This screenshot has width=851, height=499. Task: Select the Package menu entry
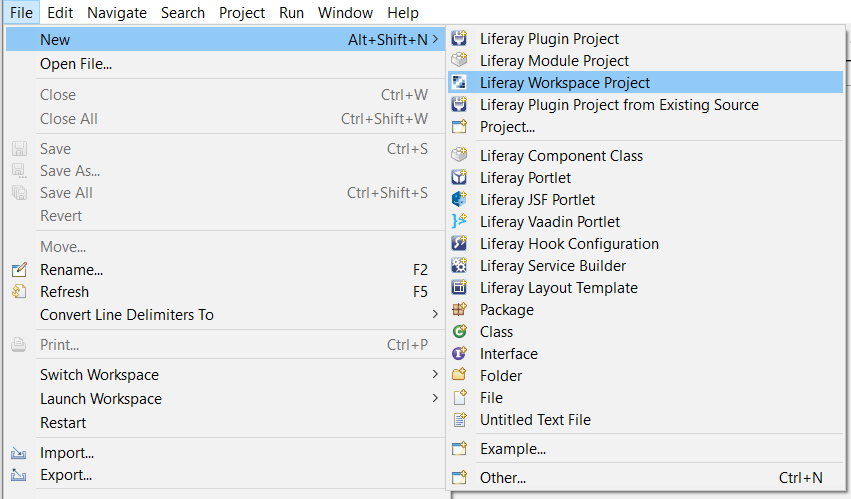coord(646,309)
